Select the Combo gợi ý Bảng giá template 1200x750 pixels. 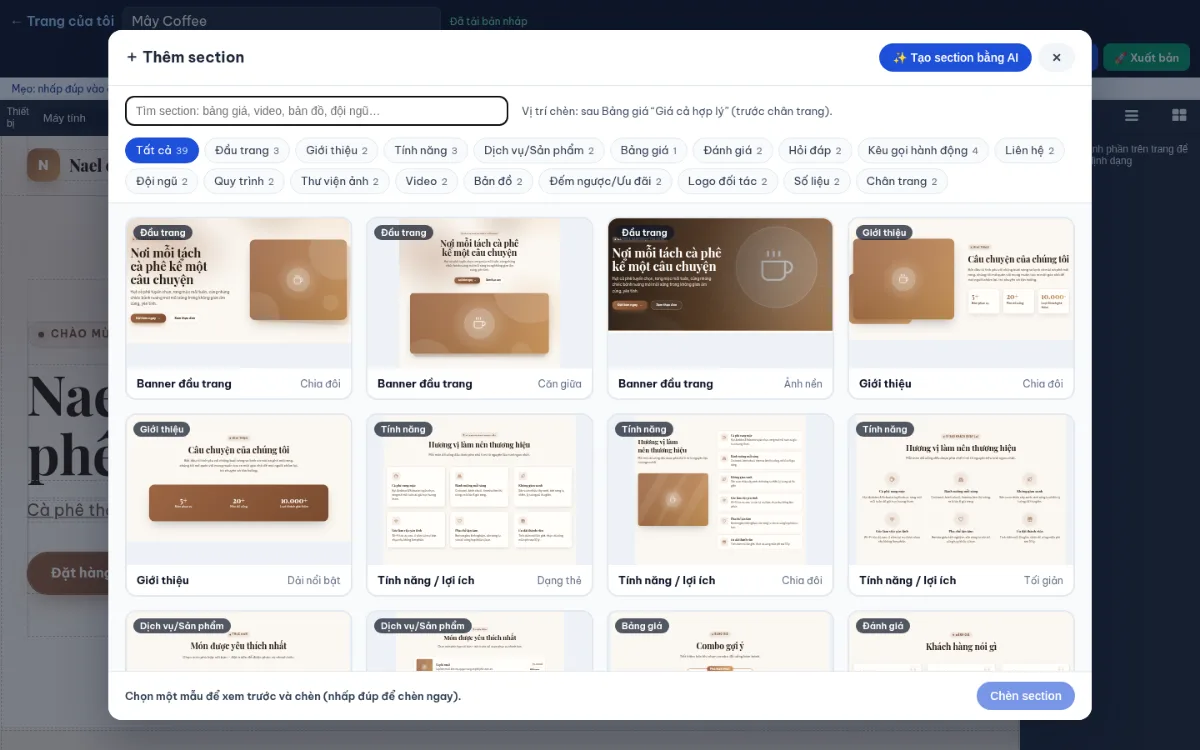720,641
